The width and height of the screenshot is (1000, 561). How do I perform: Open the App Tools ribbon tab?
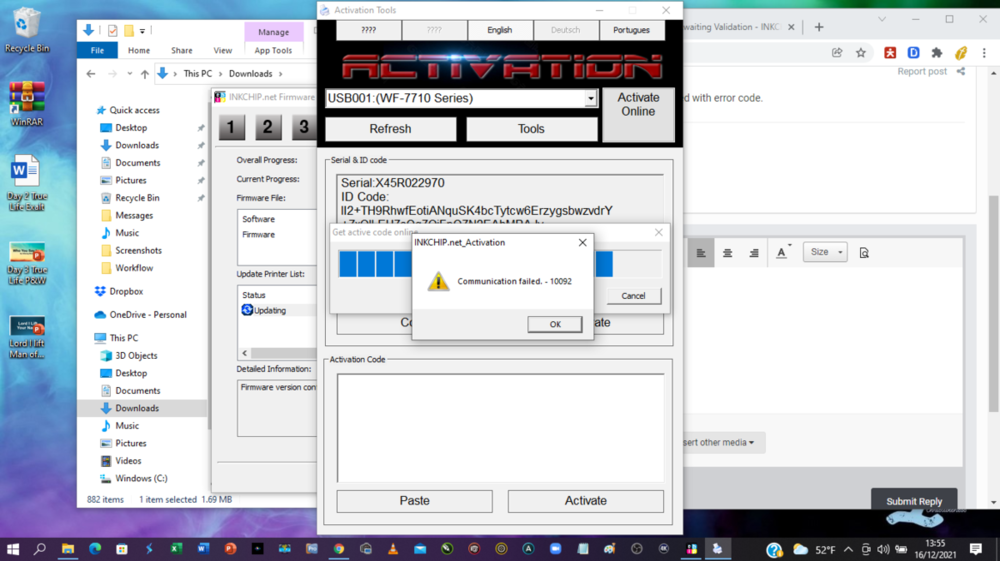tap(273, 50)
